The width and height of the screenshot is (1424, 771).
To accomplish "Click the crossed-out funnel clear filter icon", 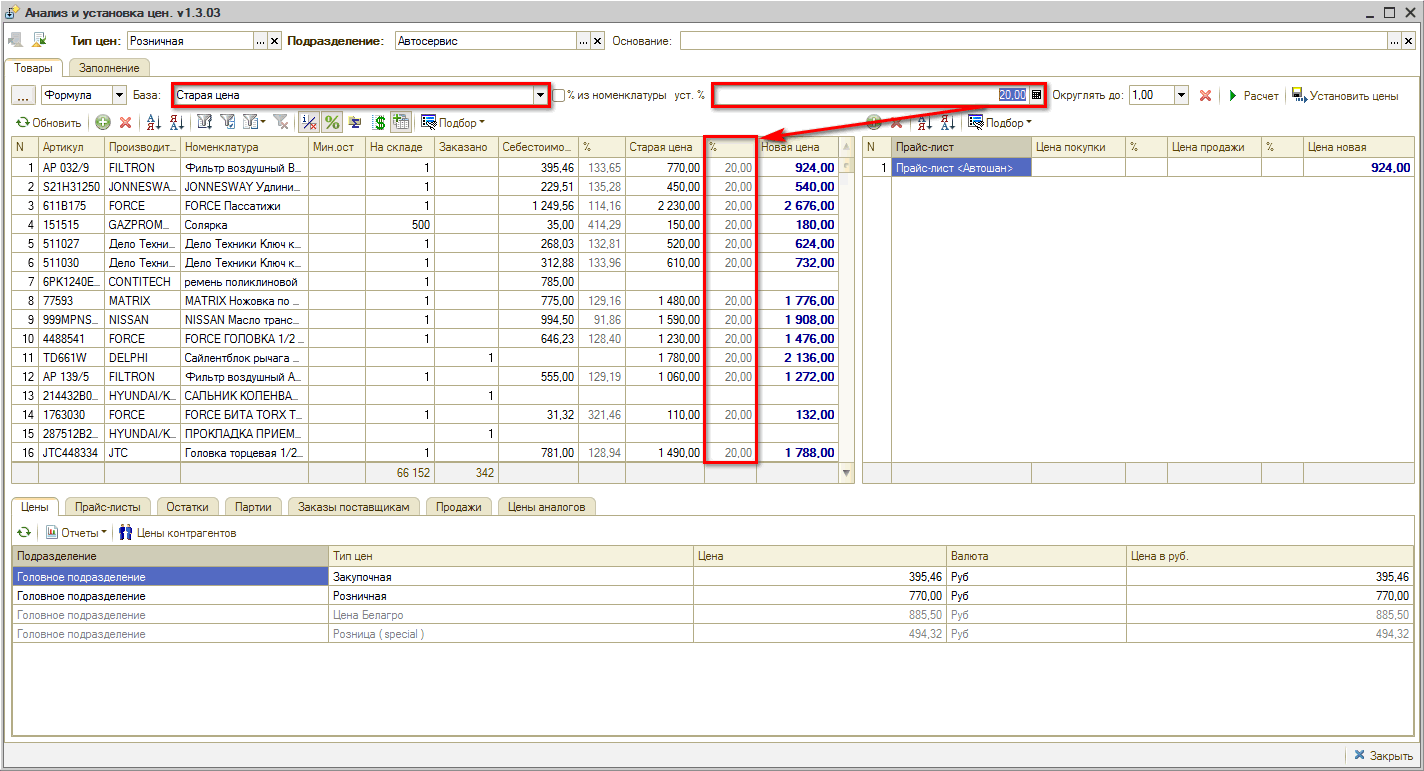I will coord(281,123).
